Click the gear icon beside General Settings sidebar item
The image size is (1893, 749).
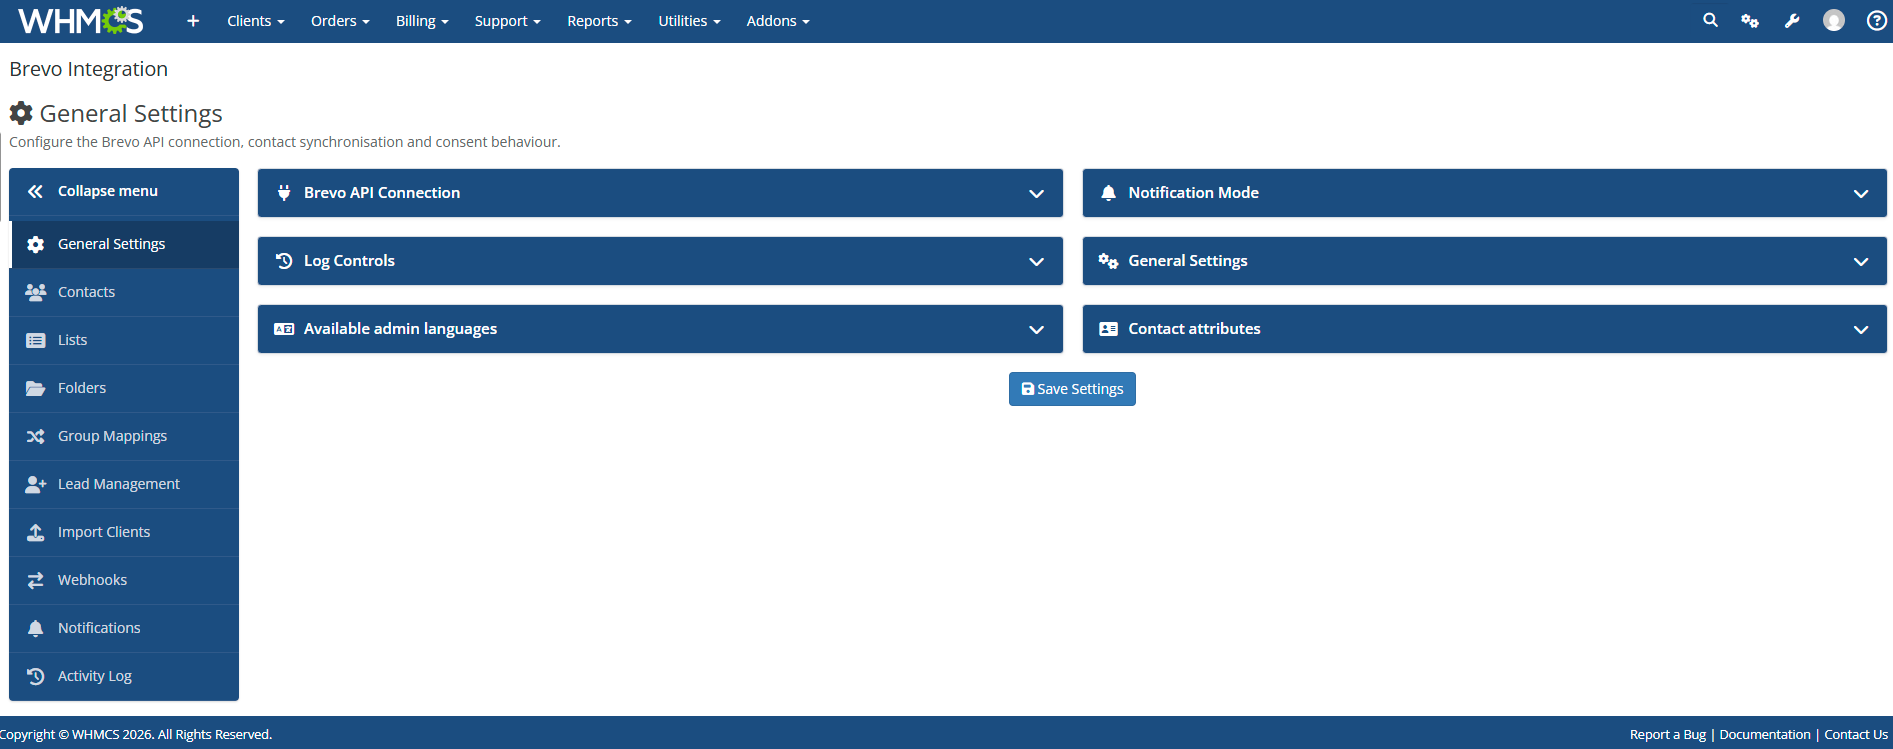click(x=35, y=244)
